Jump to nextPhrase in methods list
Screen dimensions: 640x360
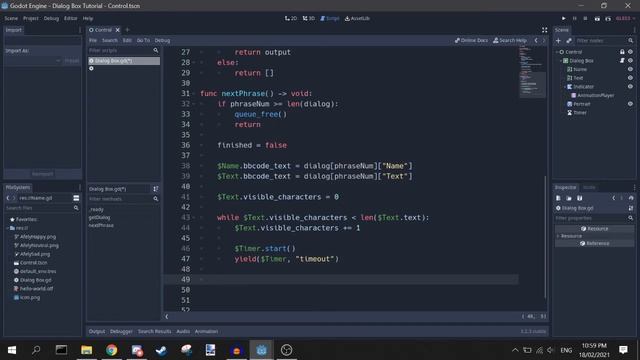(101, 225)
